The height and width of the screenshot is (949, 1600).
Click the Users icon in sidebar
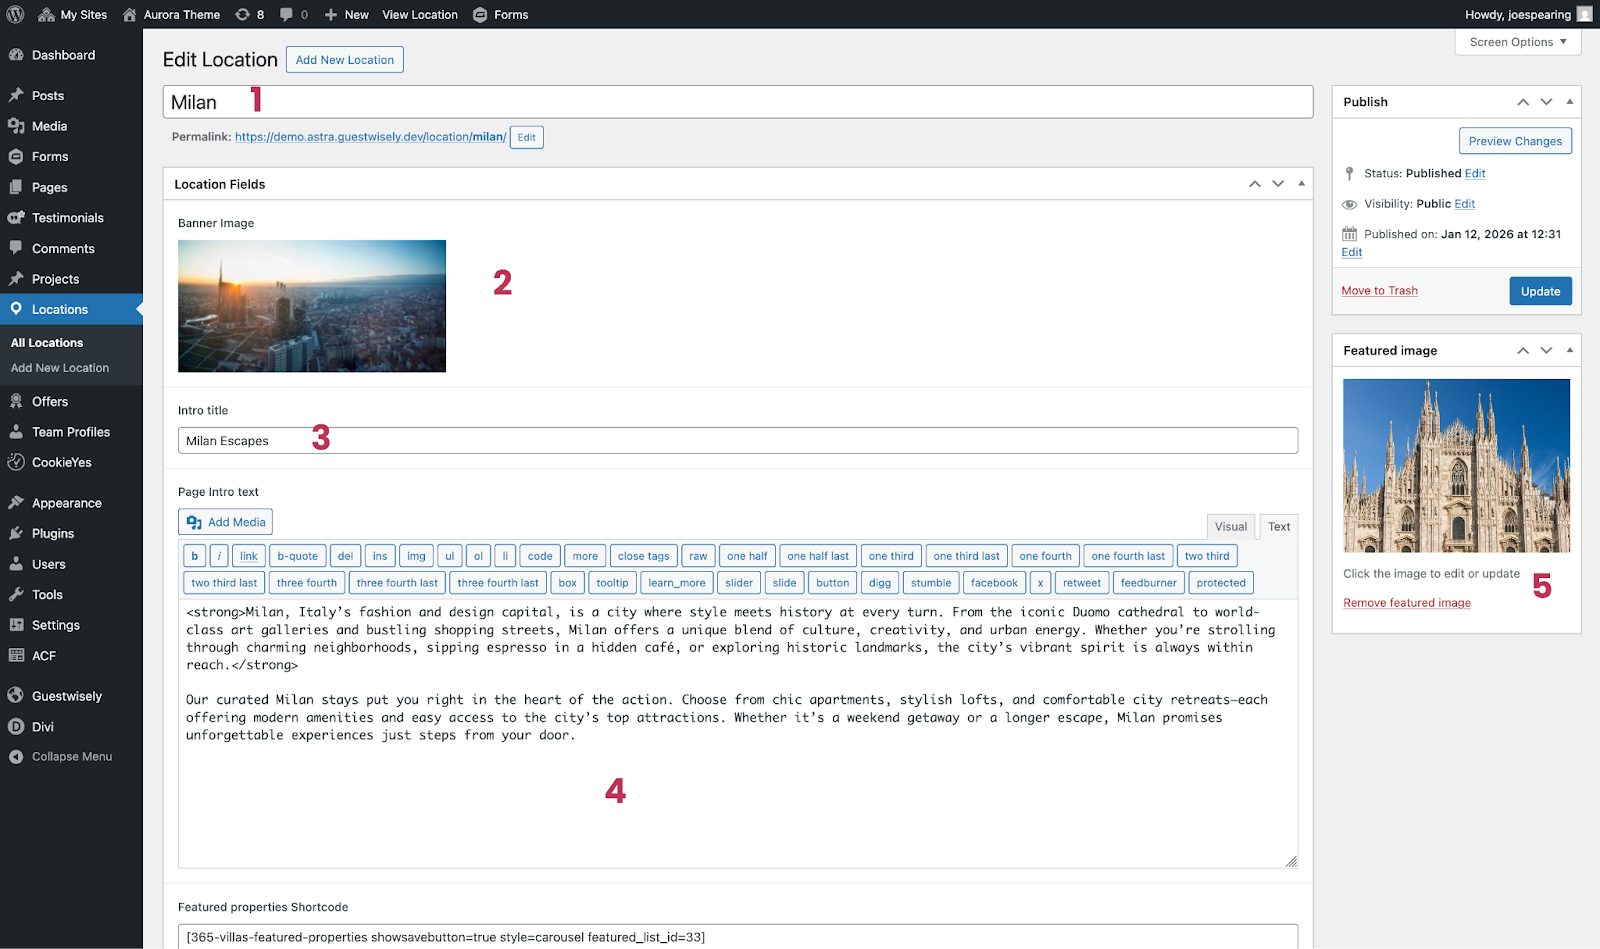click(x=16, y=564)
